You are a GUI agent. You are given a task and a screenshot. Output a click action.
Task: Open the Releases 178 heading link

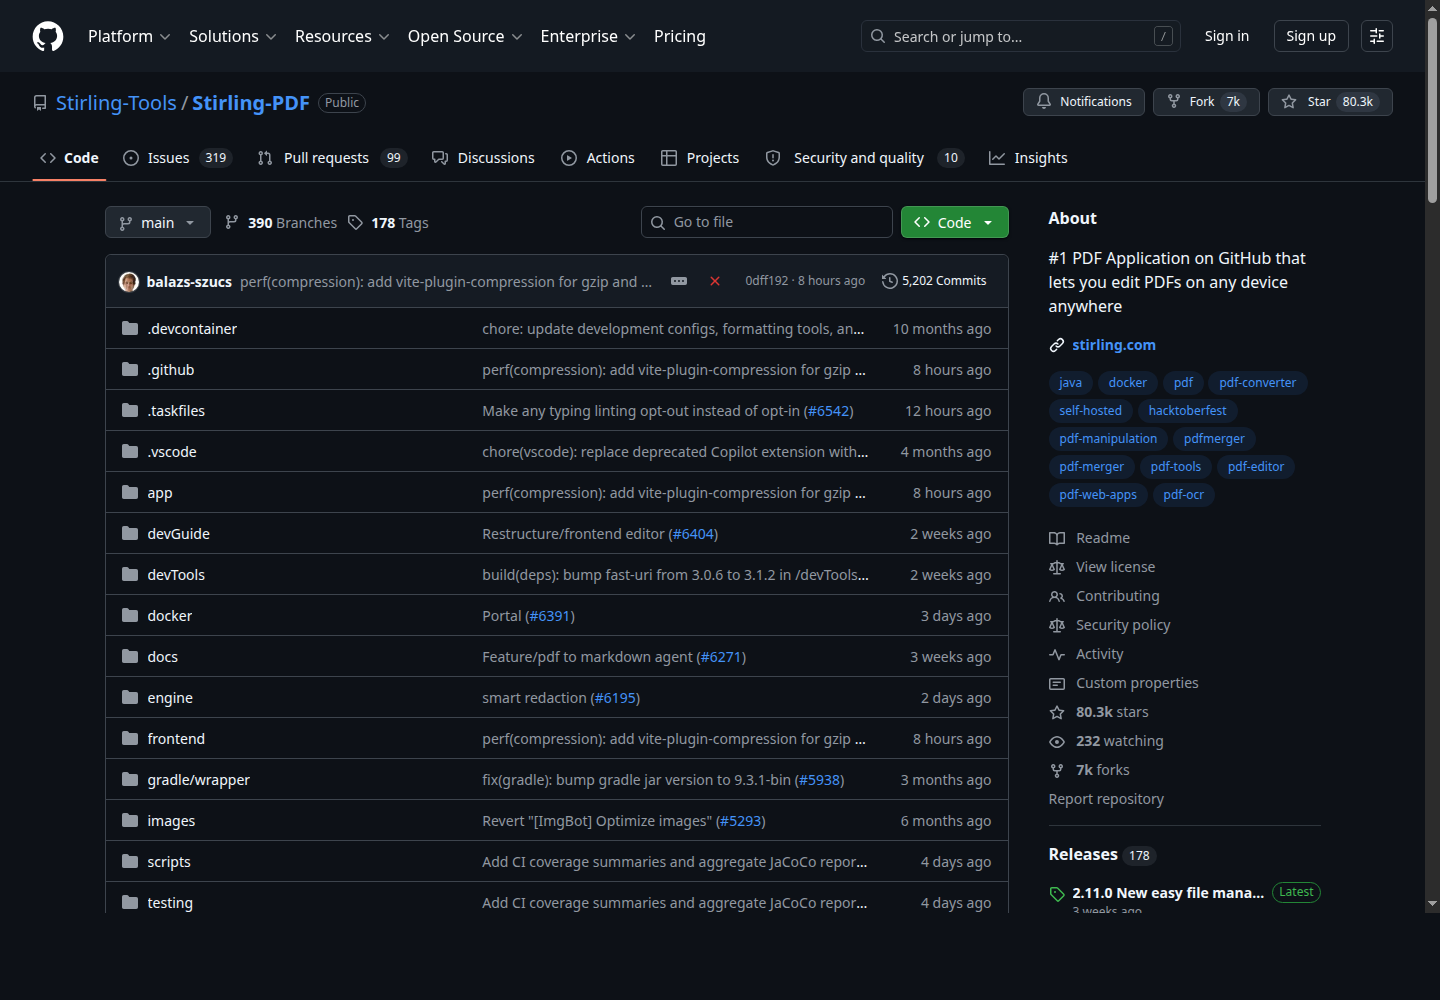pyautogui.click(x=1102, y=855)
